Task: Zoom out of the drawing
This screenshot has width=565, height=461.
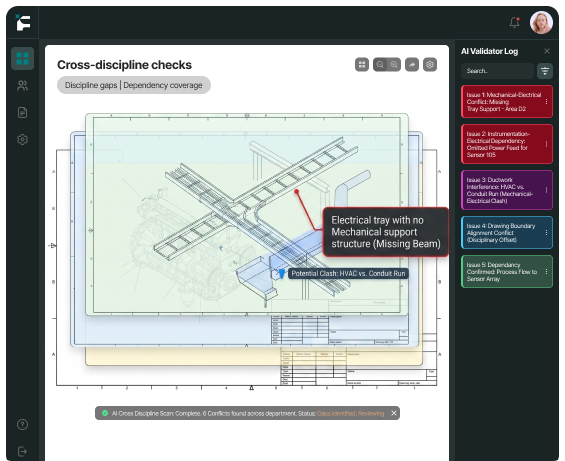Action: point(380,65)
